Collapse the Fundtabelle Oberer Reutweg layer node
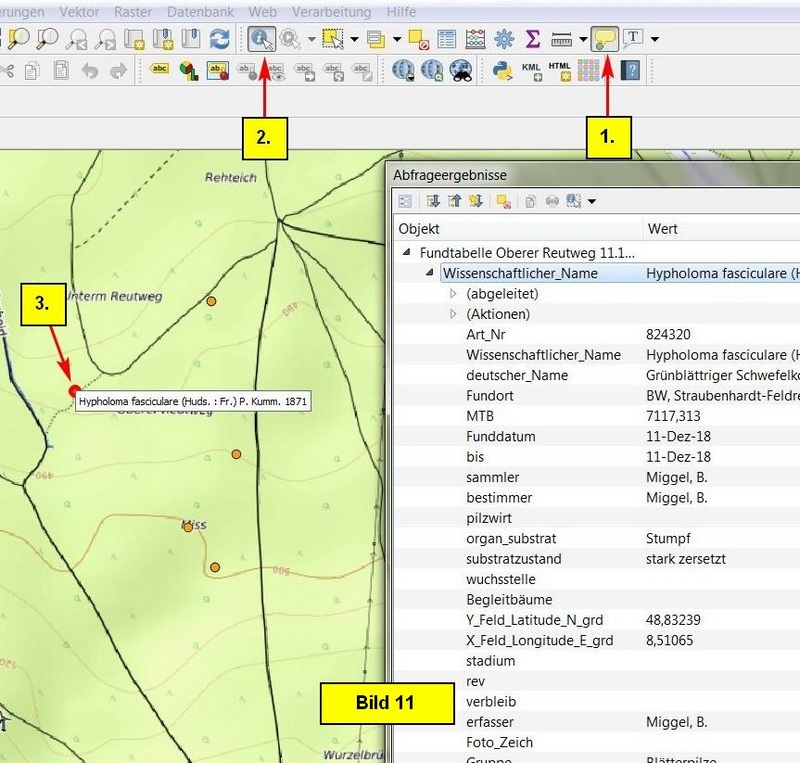 [407, 253]
